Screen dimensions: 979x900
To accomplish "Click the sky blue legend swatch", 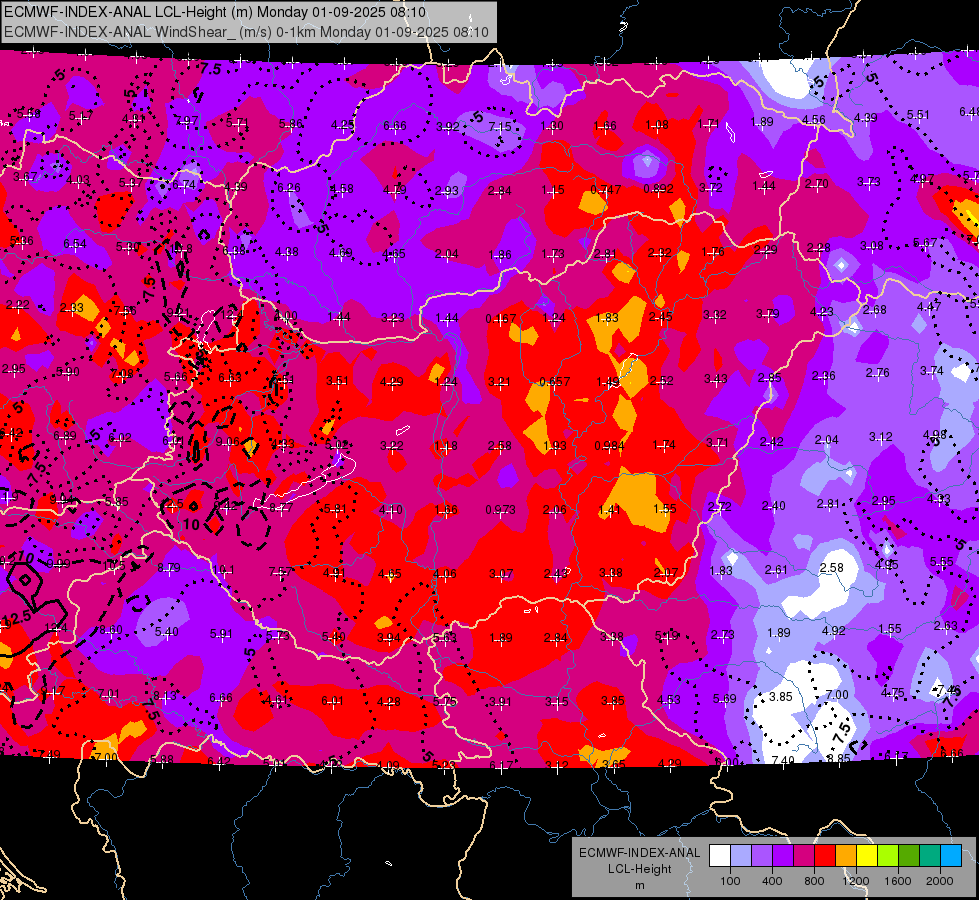I will (x=951, y=856).
